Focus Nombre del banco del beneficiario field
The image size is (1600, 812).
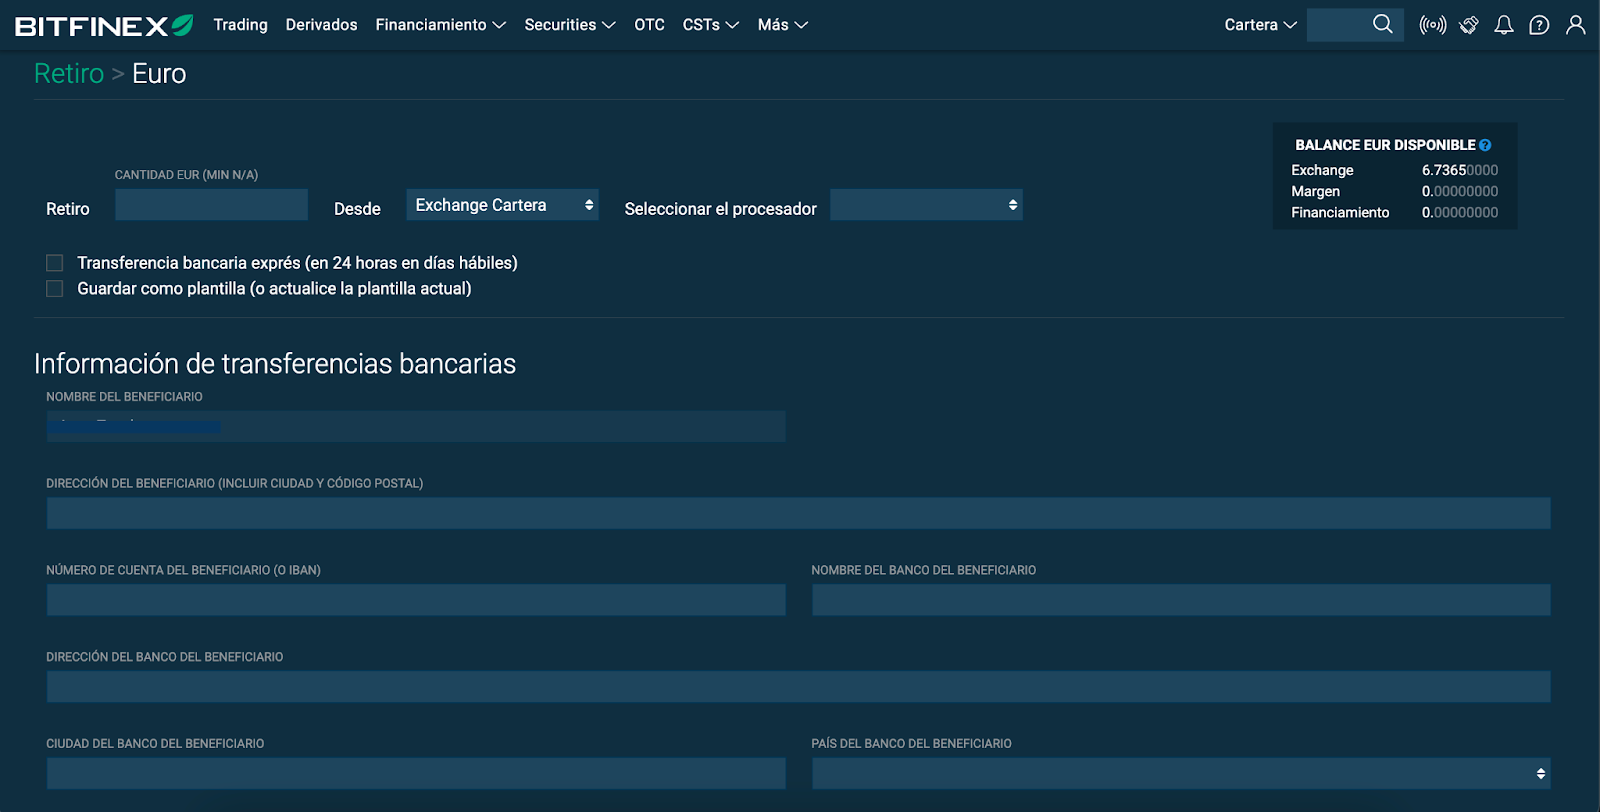pos(1181,600)
